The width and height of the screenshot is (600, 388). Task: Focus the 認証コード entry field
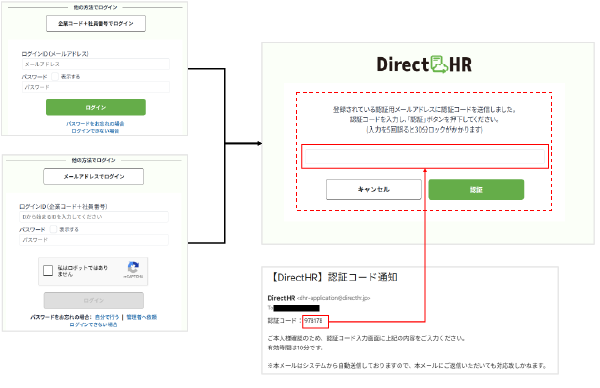425,157
